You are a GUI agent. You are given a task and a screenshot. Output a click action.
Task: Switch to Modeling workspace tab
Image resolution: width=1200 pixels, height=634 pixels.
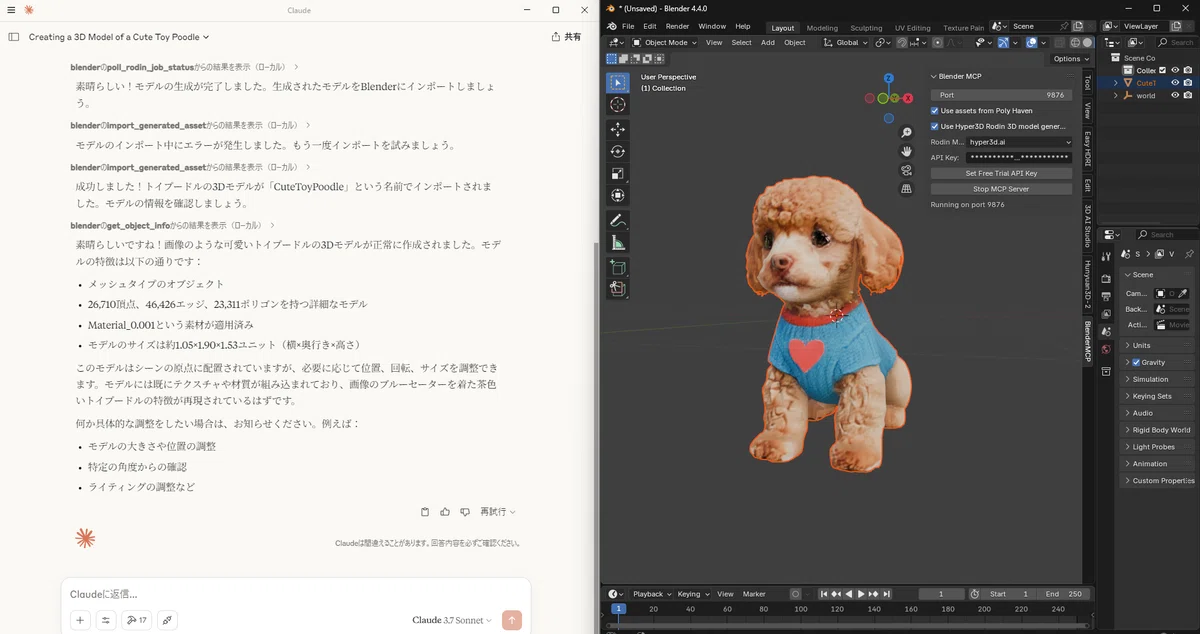[822, 28]
